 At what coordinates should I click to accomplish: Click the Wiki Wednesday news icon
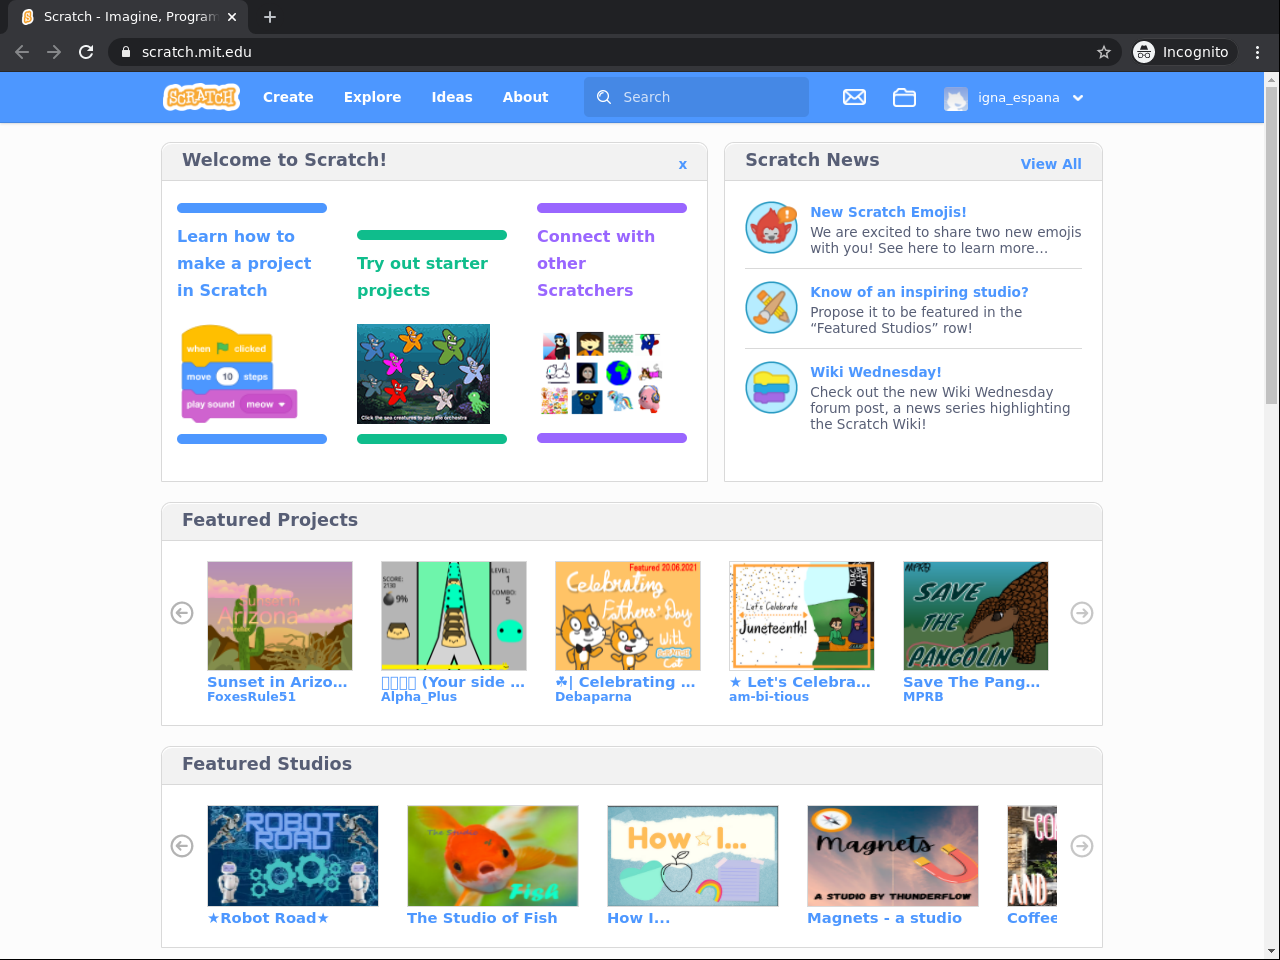click(771, 388)
